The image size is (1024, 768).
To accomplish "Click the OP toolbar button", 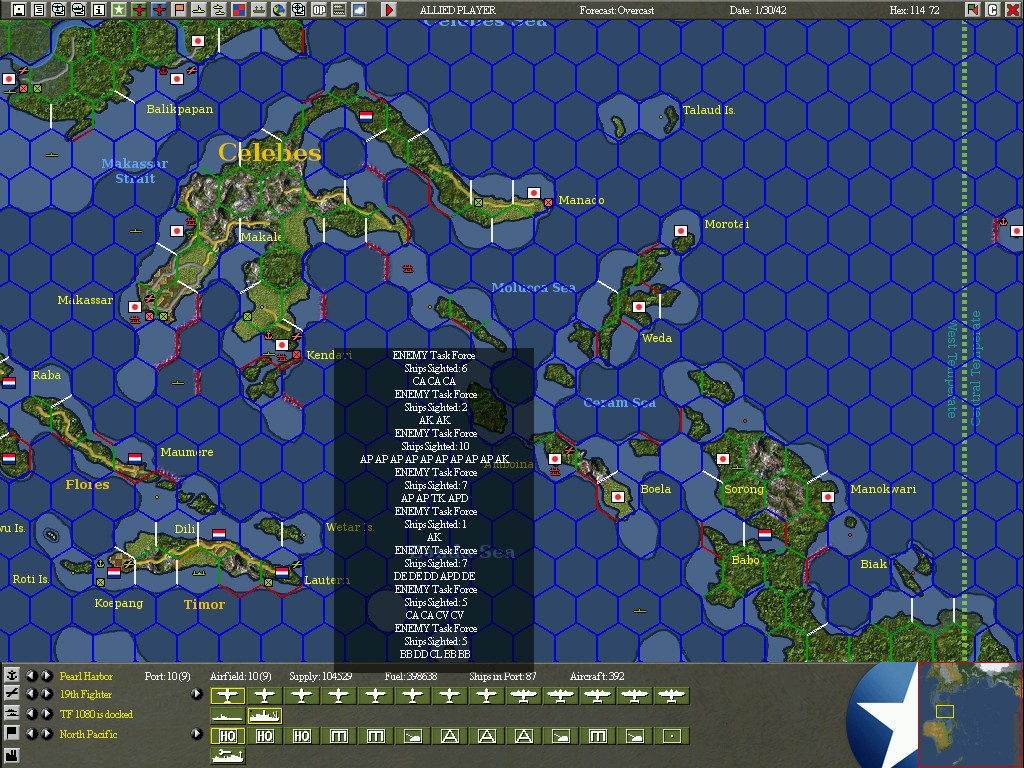I will 319,9.
